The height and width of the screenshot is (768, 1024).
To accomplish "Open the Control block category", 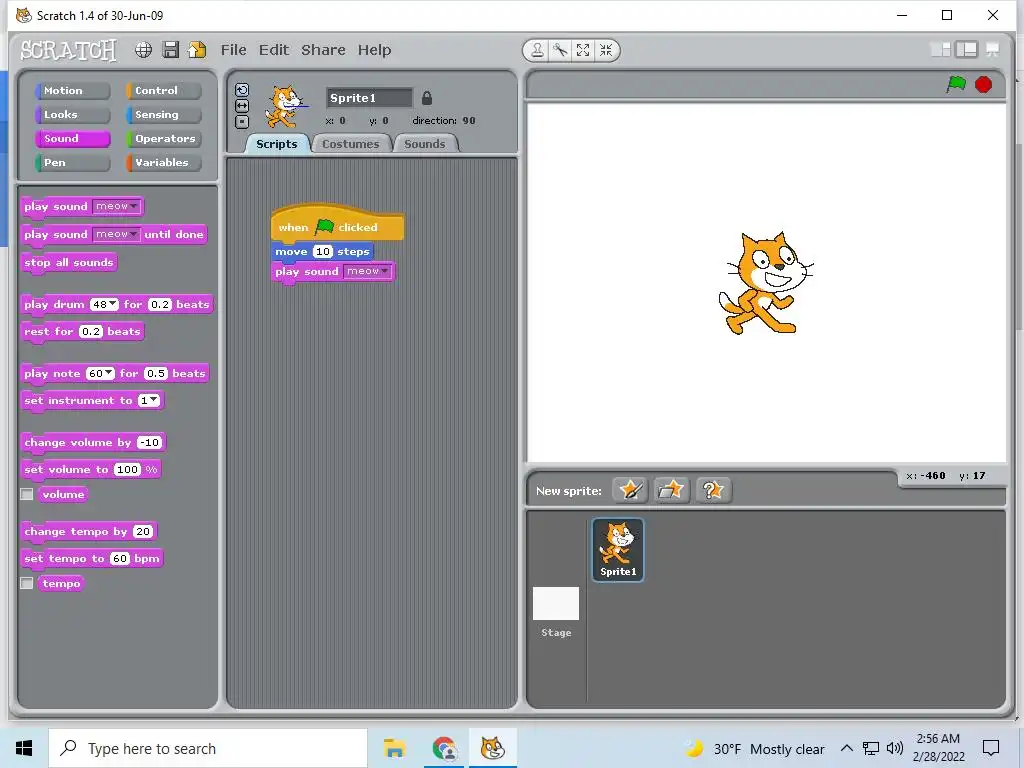I will click(163, 91).
